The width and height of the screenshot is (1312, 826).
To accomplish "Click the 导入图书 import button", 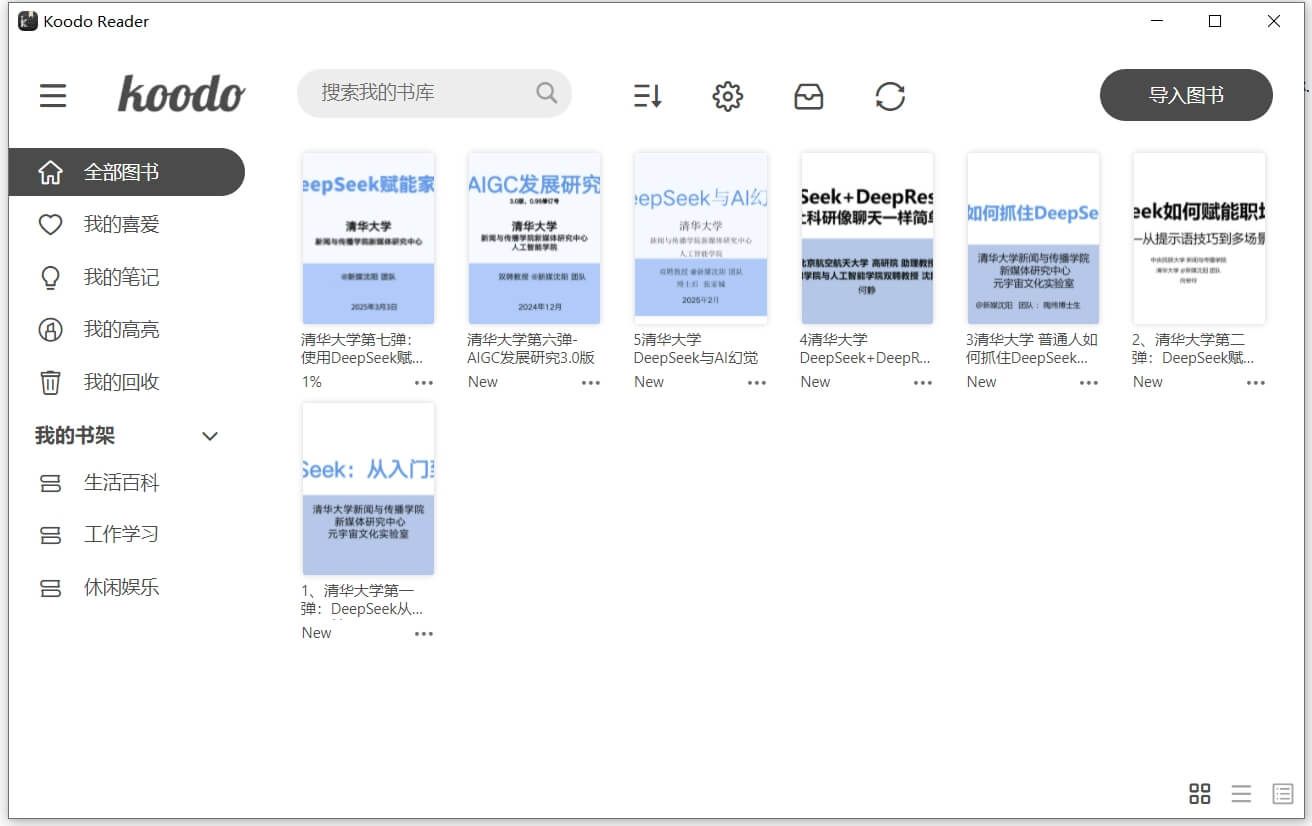I will click(x=1186, y=95).
